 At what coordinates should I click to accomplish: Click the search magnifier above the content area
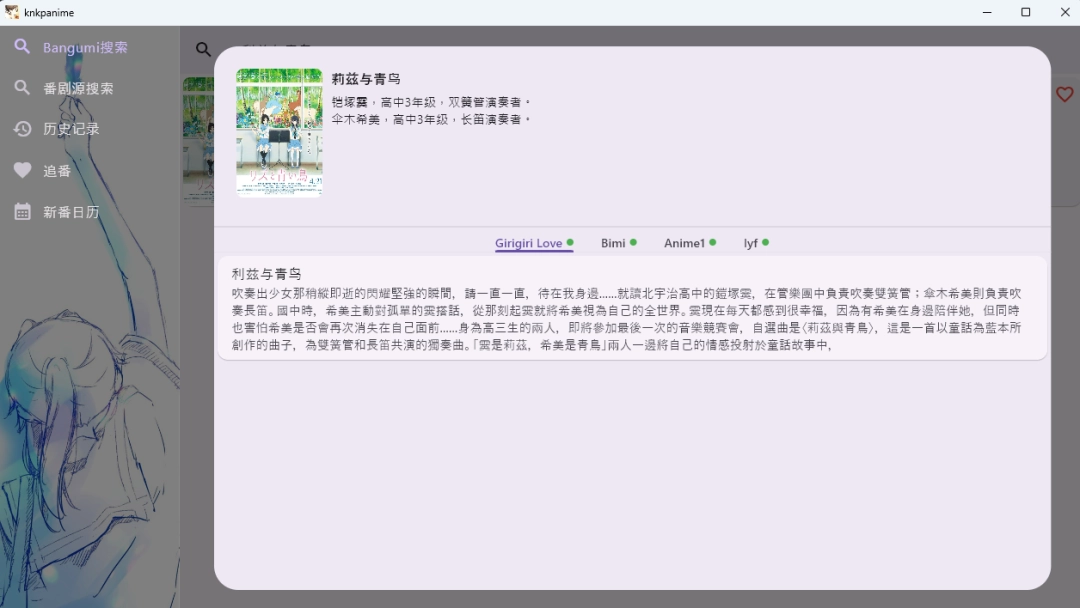(x=203, y=48)
